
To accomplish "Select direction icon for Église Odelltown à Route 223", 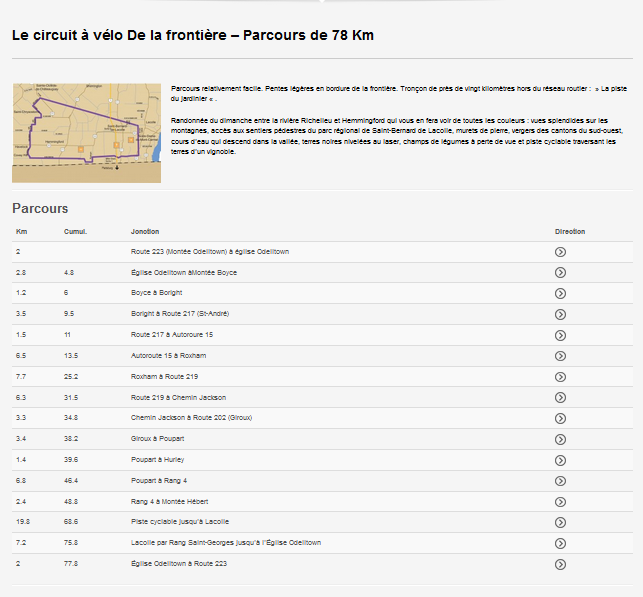I will coord(560,564).
